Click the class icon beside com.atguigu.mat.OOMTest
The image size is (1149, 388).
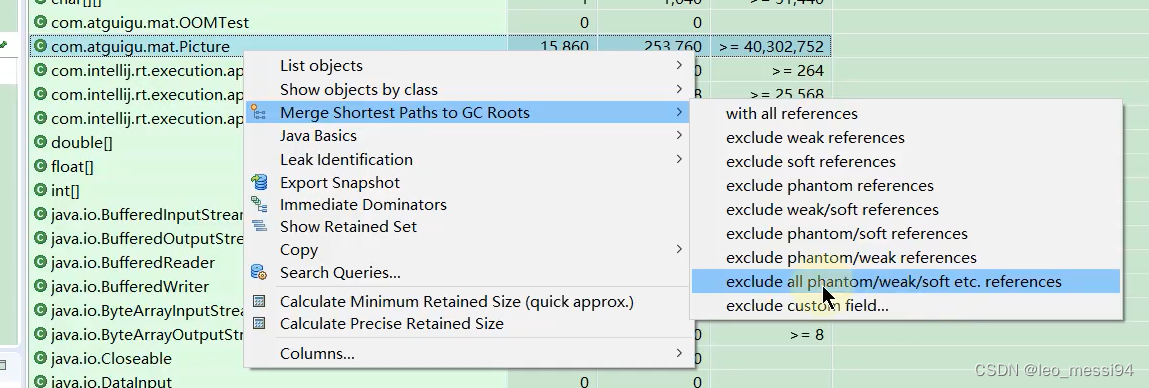tap(40, 23)
